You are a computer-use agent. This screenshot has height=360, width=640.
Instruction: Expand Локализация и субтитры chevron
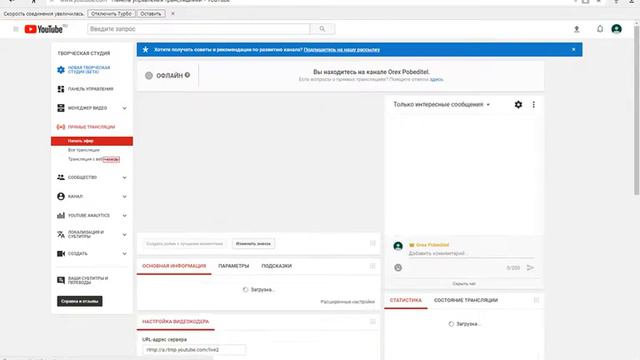tap(124, 235)
